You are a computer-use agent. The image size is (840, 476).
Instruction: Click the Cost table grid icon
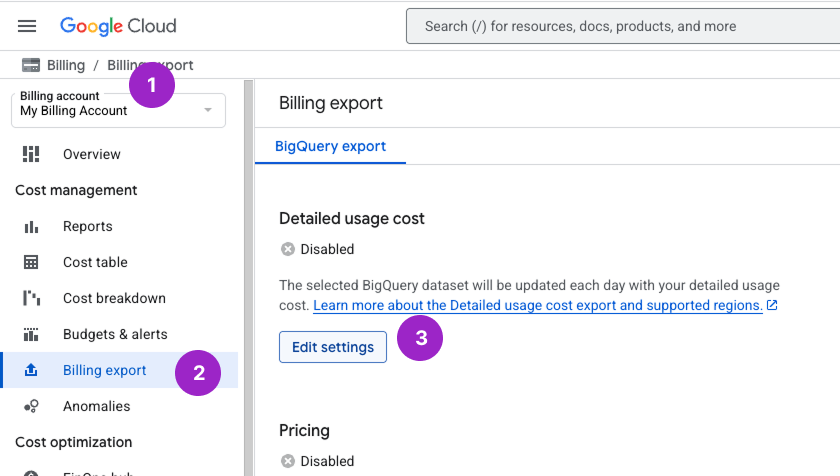[31, 262]
